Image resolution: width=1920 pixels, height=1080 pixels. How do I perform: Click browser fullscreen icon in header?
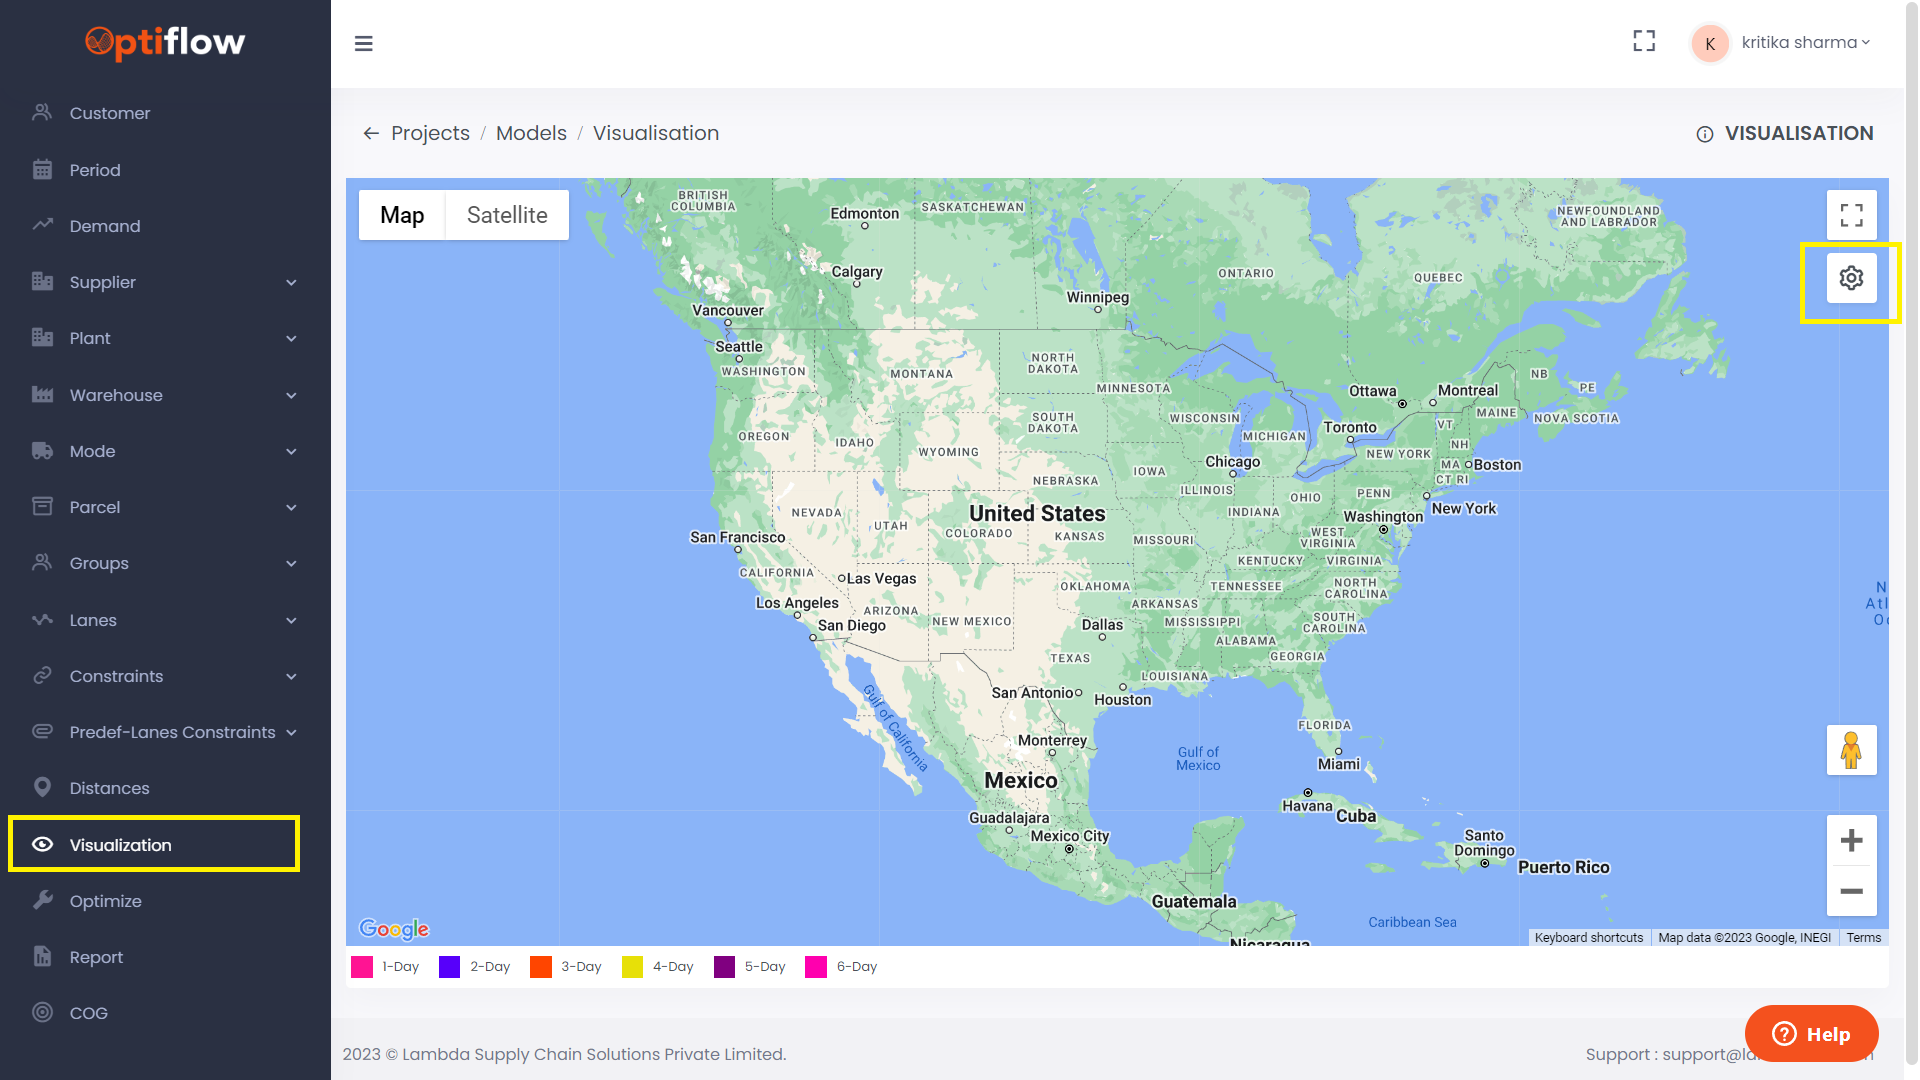(x=1644, y=41)
